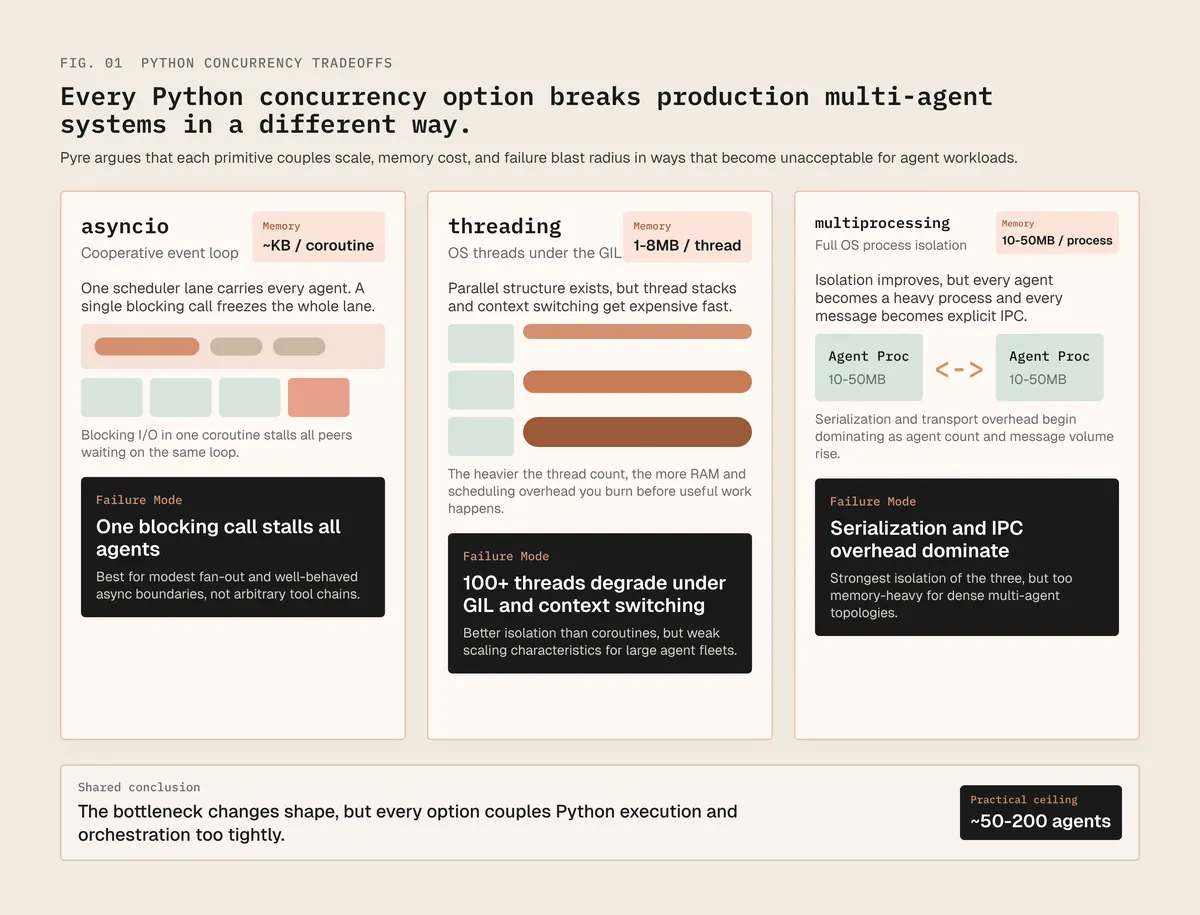Click the multiprocessing heading

[x=880, y=222]
